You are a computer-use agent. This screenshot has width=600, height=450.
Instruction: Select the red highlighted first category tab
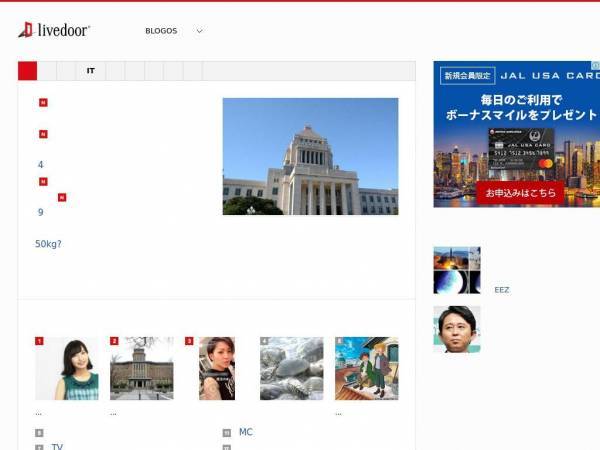click(x=28, y=71)
